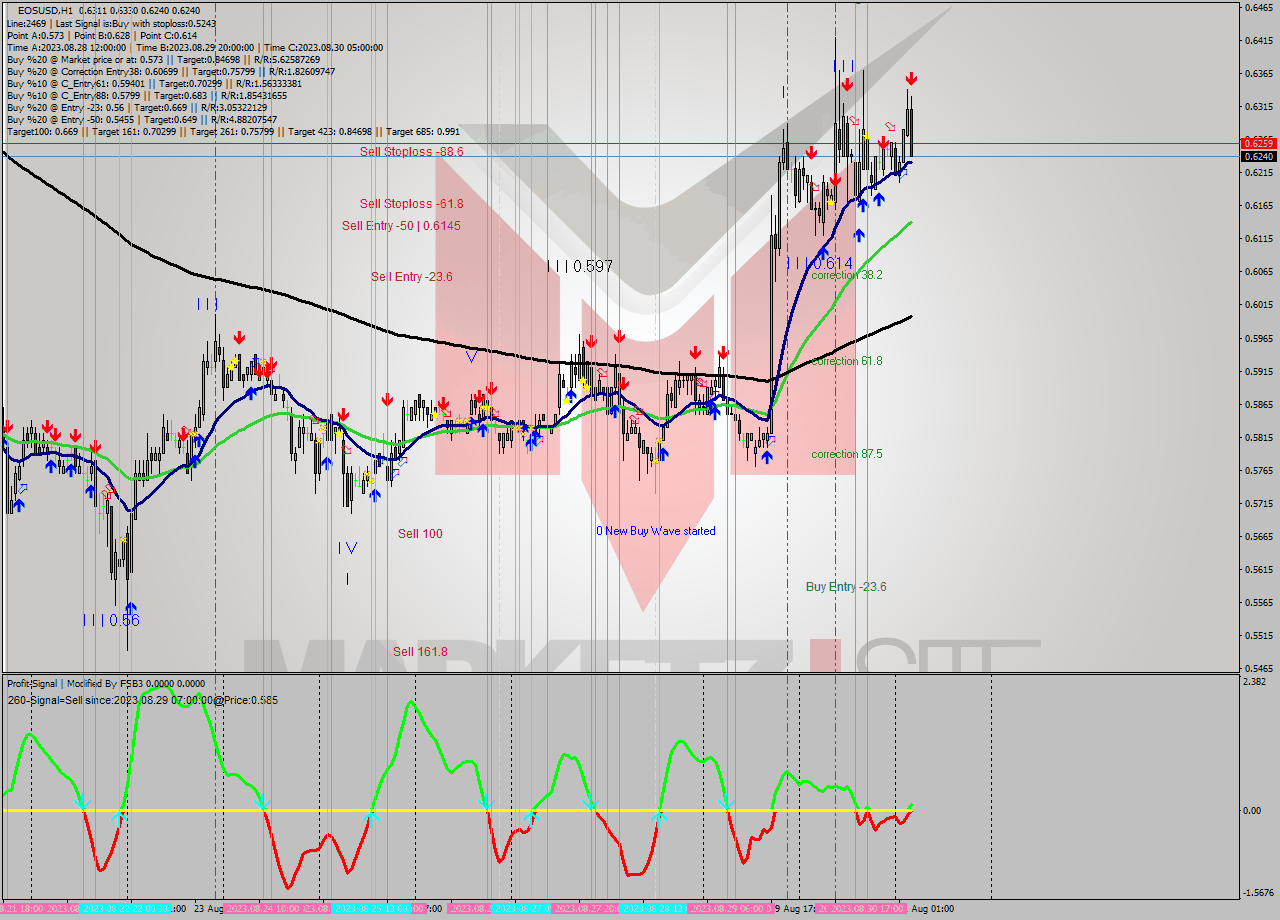This screenshot has height=920, width=1280.
Task: Click the 0.00 indicator scale value
Action: 1253,810
